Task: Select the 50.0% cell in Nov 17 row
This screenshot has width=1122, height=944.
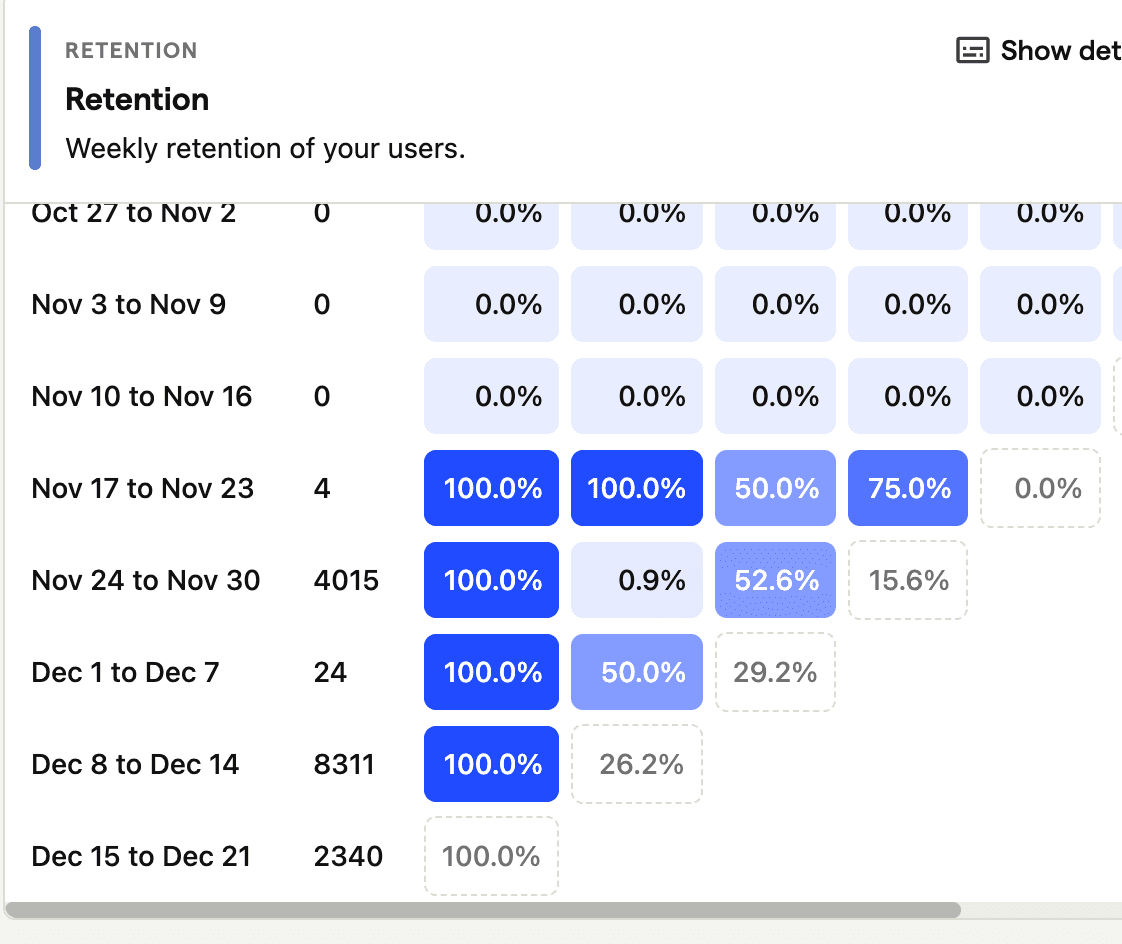Action: click(x=775, y=488)
